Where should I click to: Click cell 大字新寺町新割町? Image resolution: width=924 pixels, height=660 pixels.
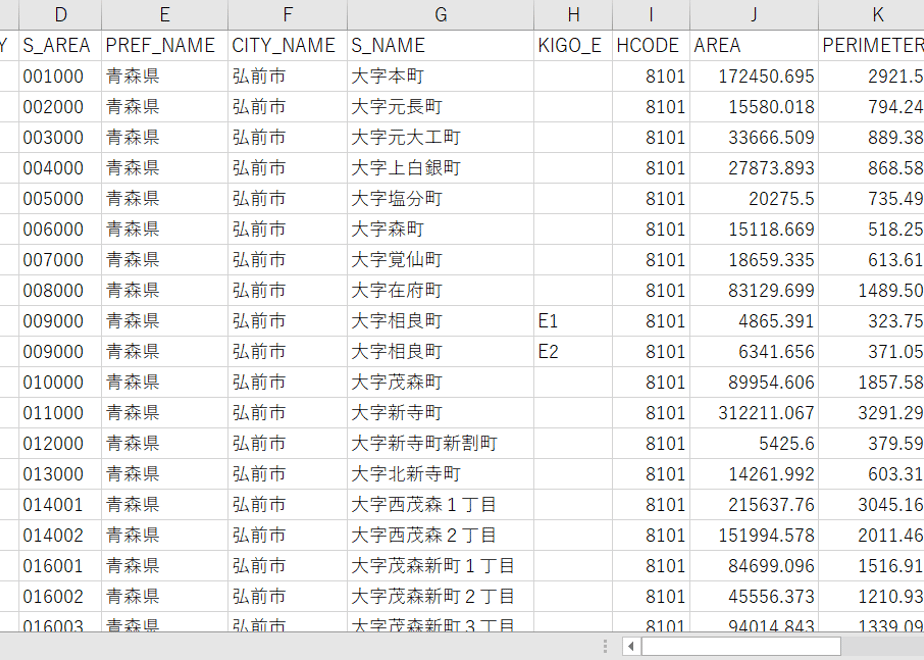click(x=440, y=444)
